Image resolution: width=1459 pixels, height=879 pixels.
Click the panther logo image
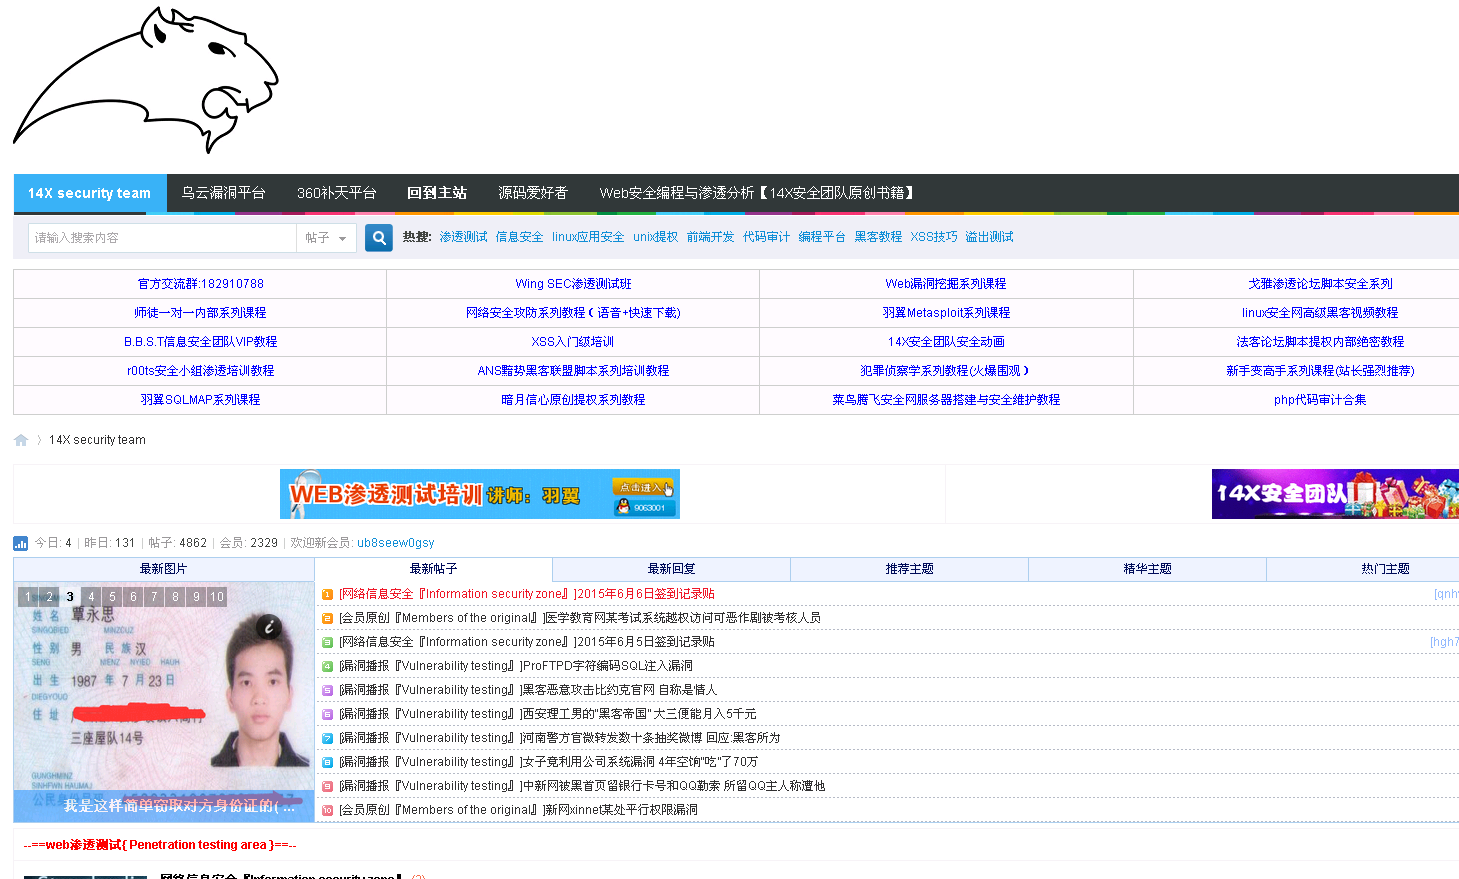(146, 80)
